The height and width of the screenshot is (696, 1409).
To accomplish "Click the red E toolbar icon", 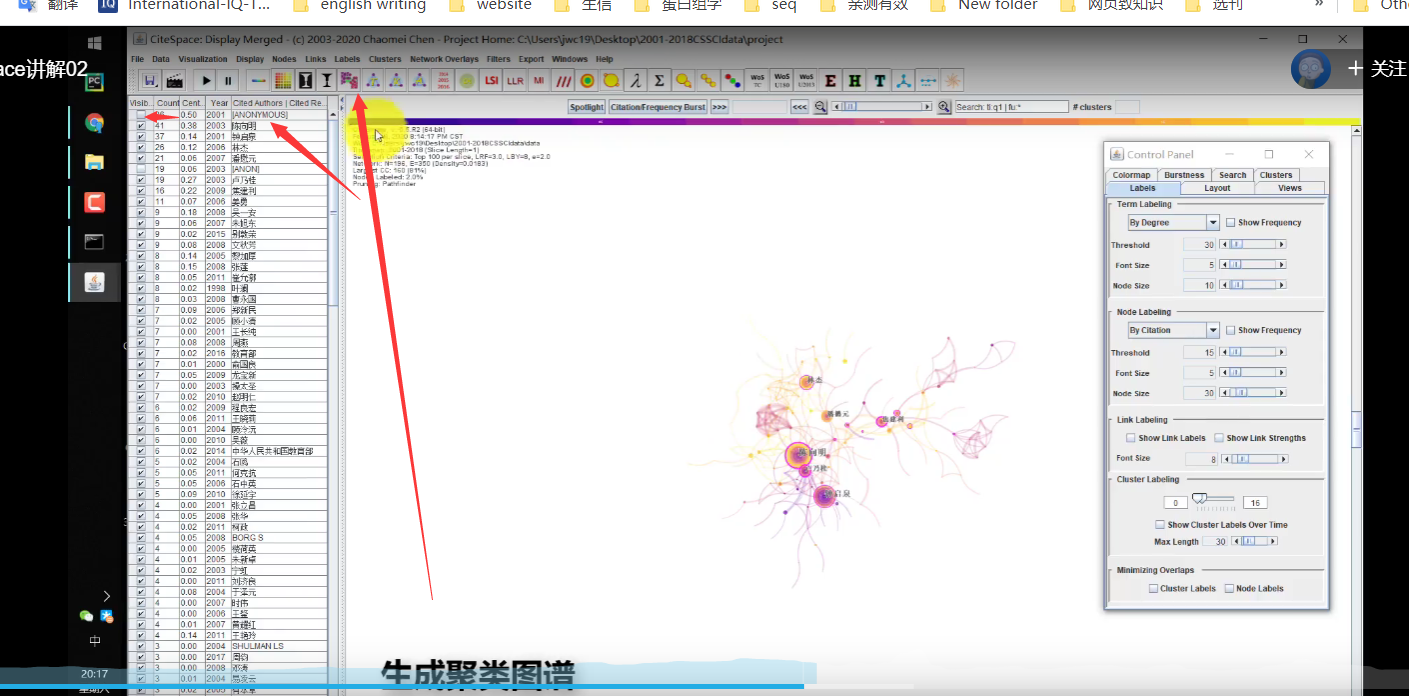I will point(830,80).
